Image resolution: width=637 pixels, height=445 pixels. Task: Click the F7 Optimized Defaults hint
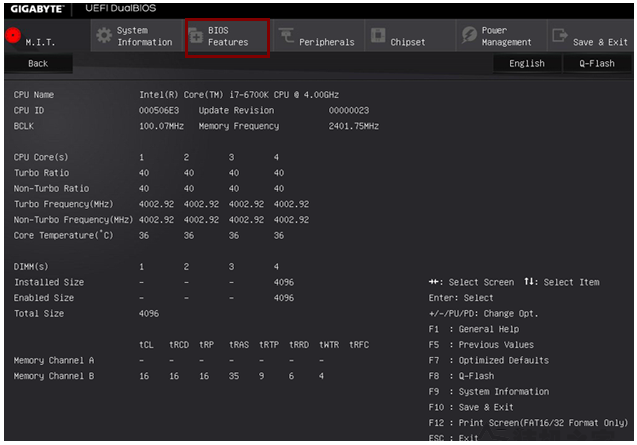tap(489, 360)
